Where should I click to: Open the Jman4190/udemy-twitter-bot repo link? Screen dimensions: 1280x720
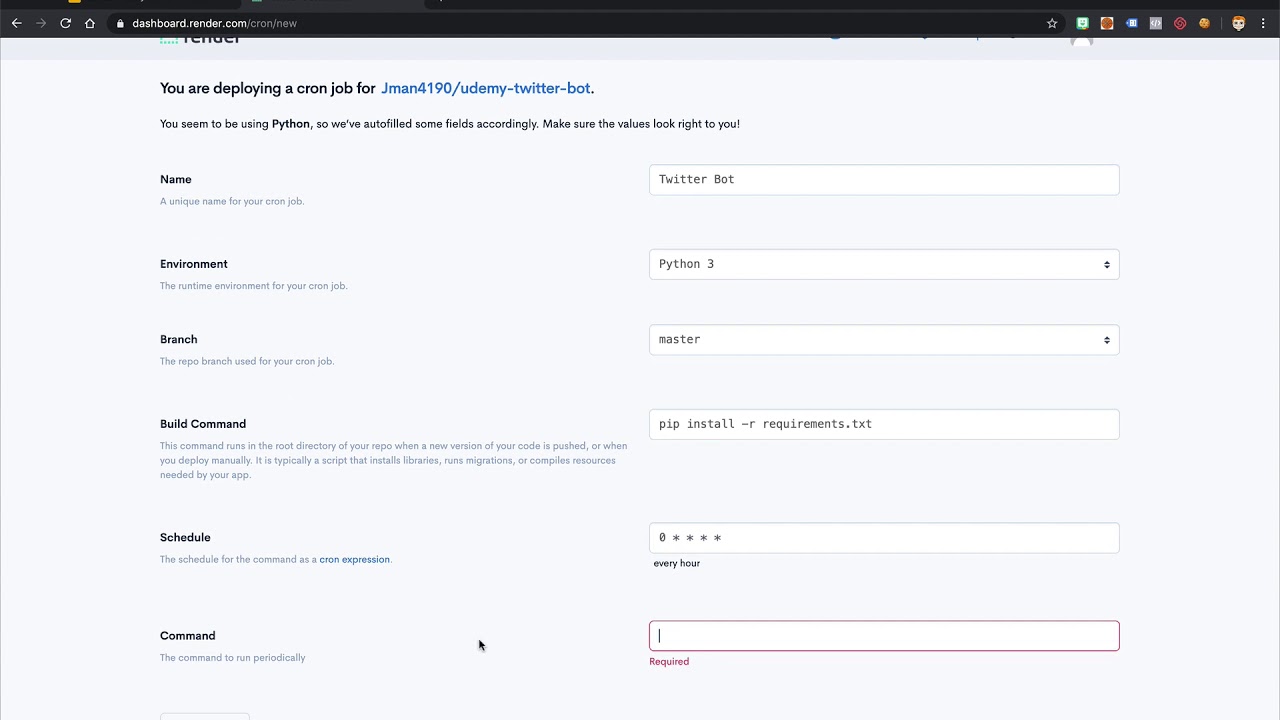click(485, 88)
